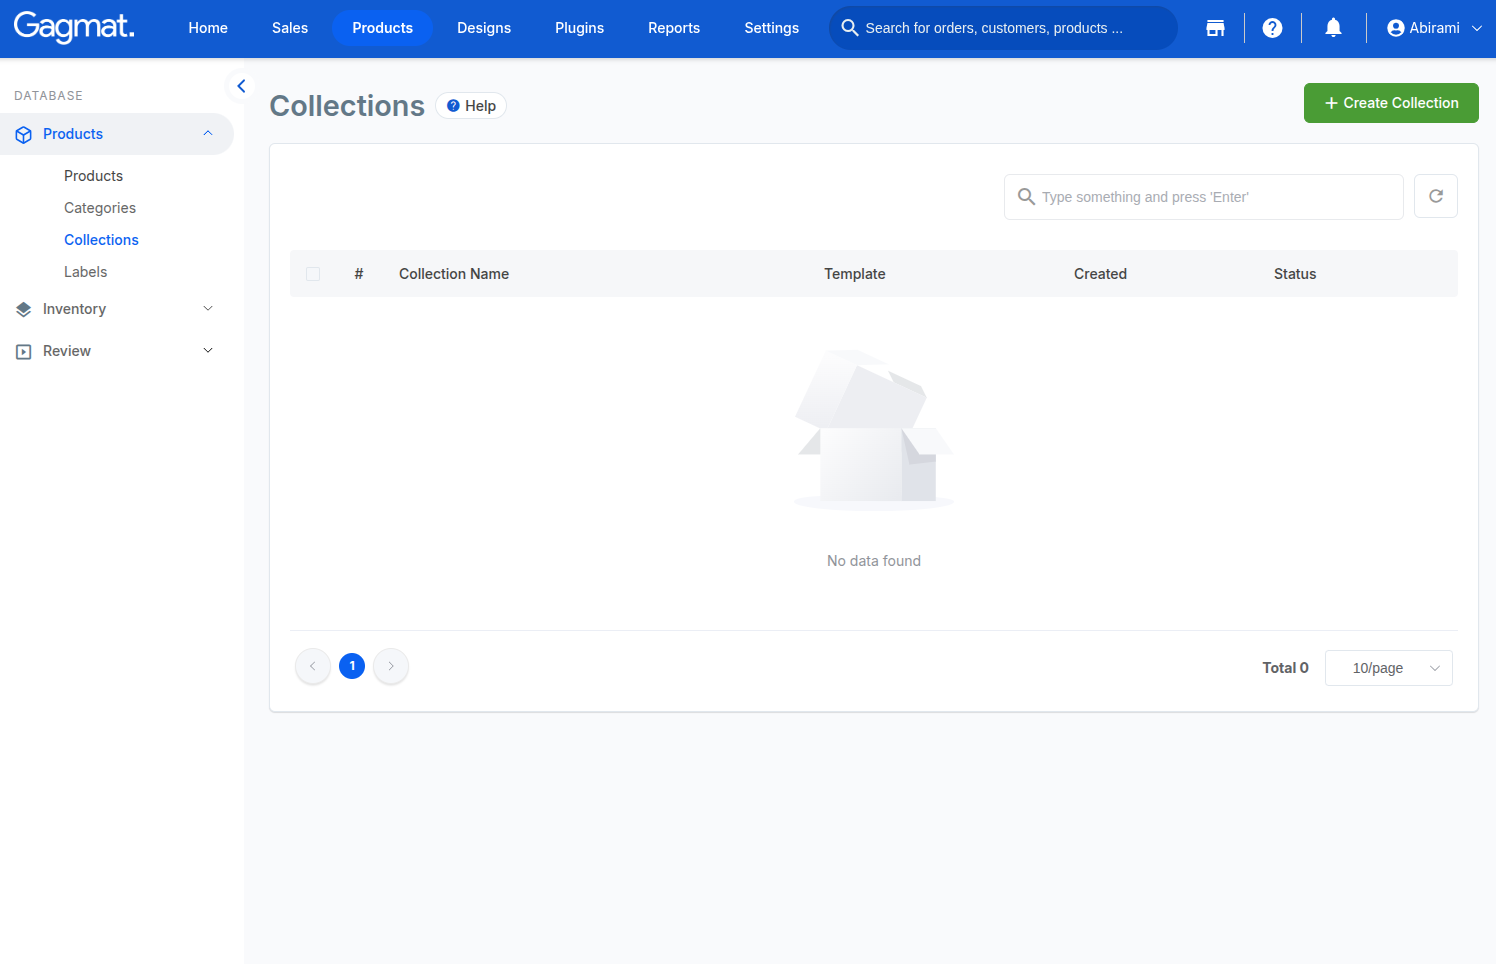Click the Review play icon in sidebar
This screenshot has height=964, width=1496.
[24, 351]
